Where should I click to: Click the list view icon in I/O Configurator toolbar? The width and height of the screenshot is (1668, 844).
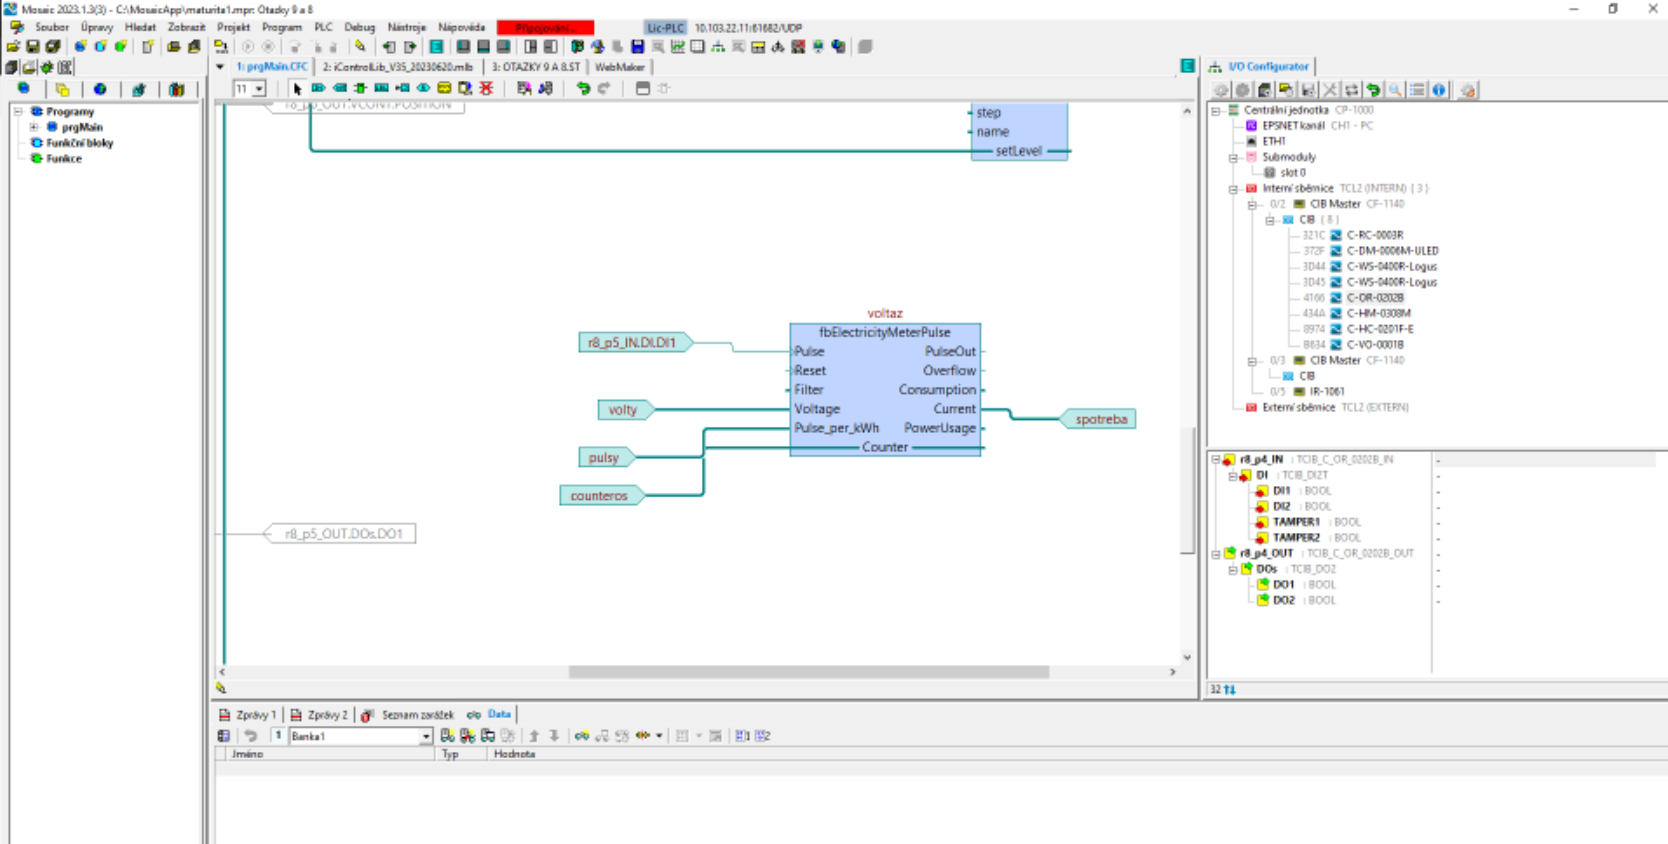[x=1417, y=90]
